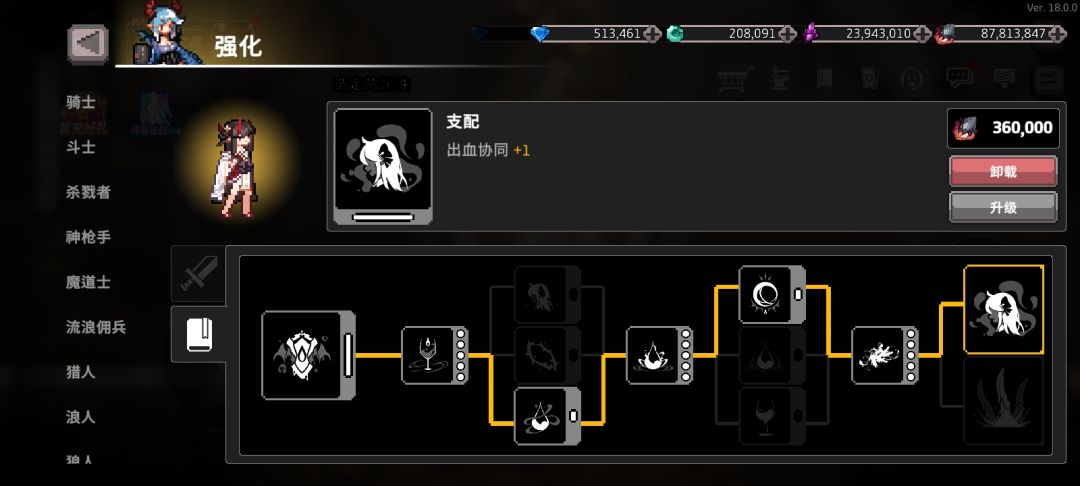Add more blue diamonds with plus button
Viewport: 1080px width, 486px height.
click(652, 33)
